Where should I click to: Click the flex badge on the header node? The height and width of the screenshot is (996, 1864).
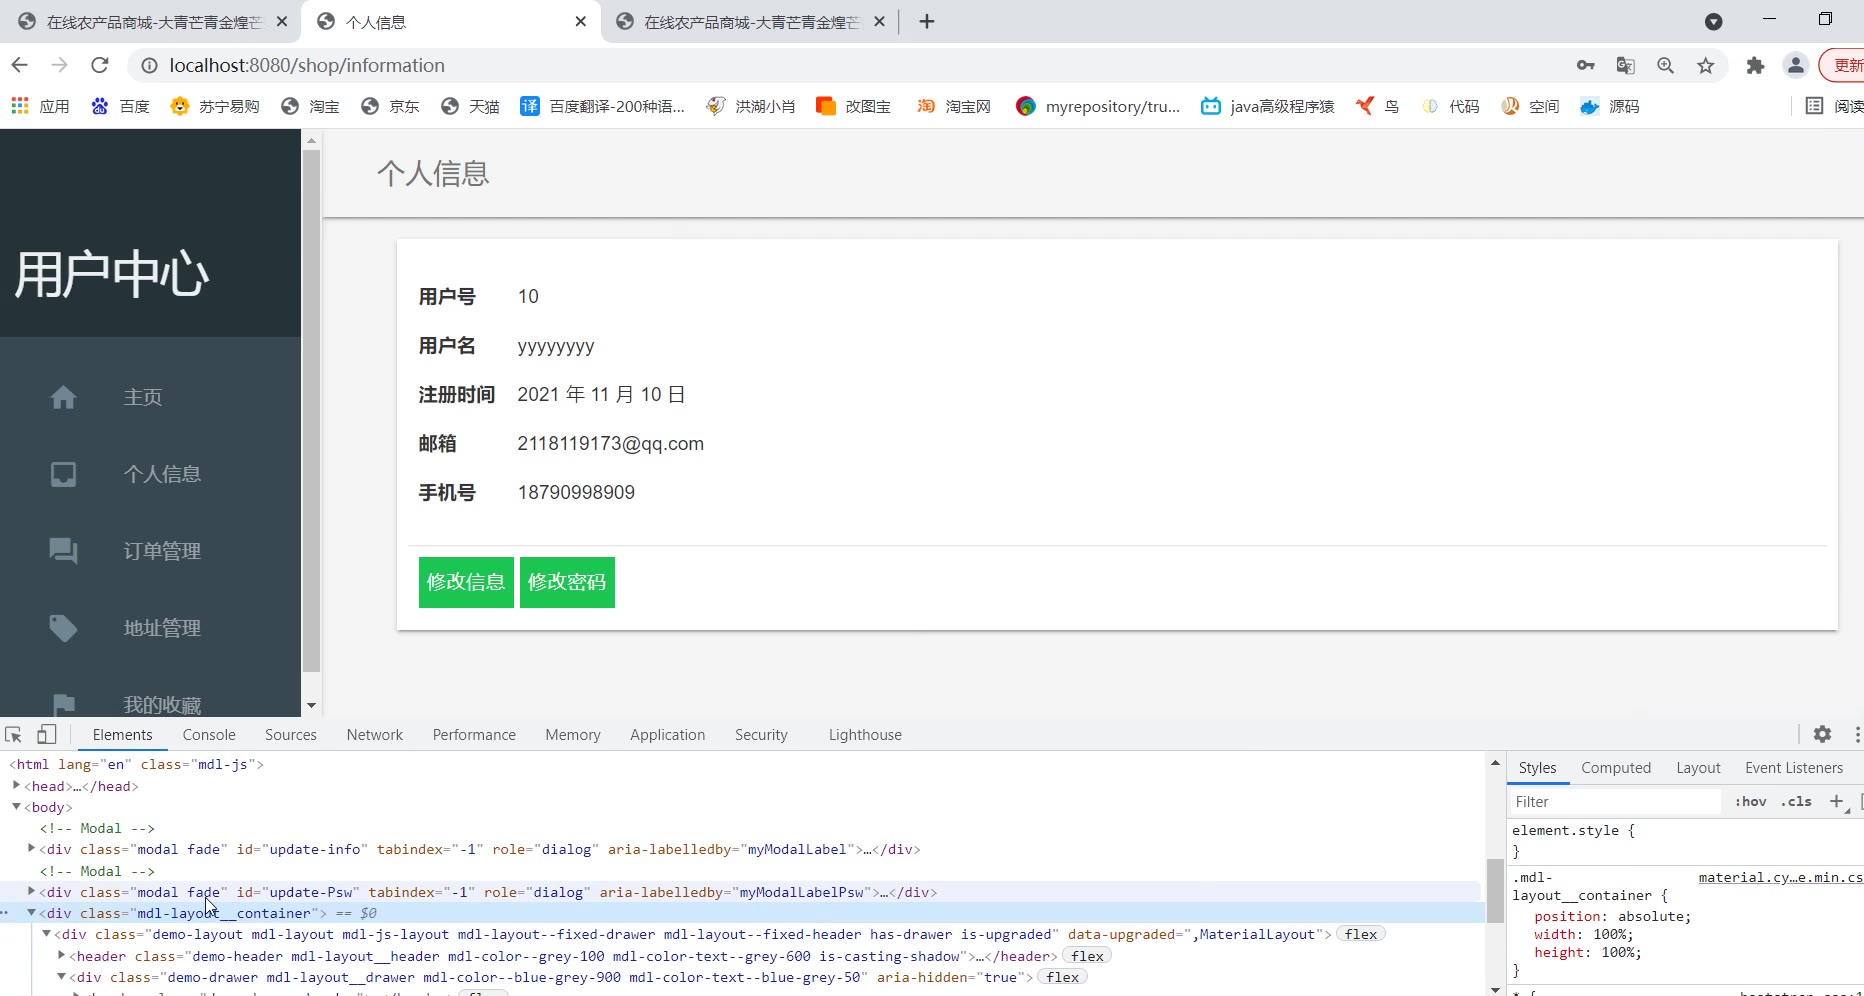[1087, 956]
